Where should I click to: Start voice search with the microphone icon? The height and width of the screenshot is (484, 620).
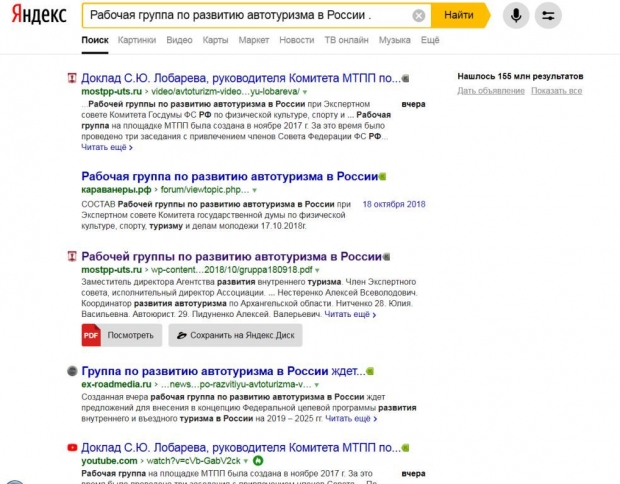click(x=516, y=16)
